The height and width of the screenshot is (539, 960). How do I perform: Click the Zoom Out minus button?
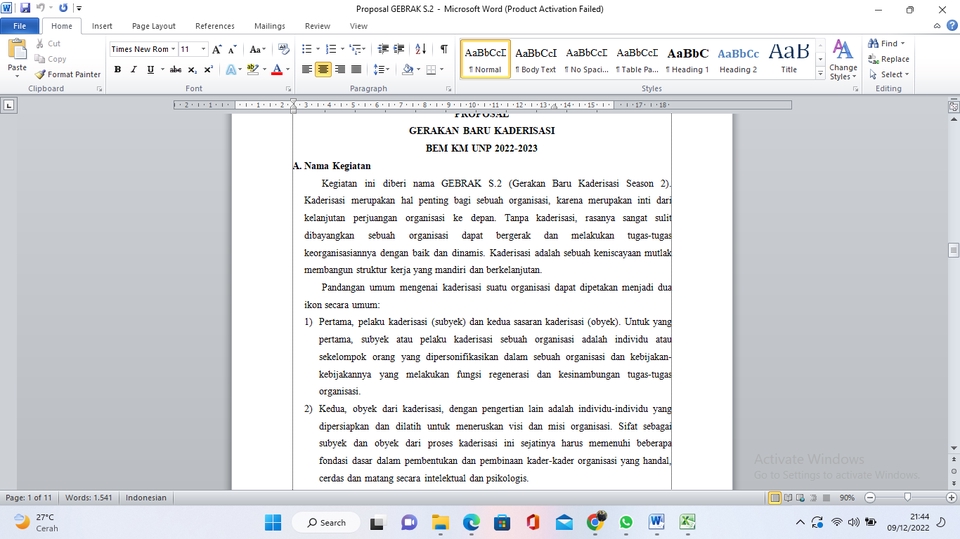click(870, 498)
